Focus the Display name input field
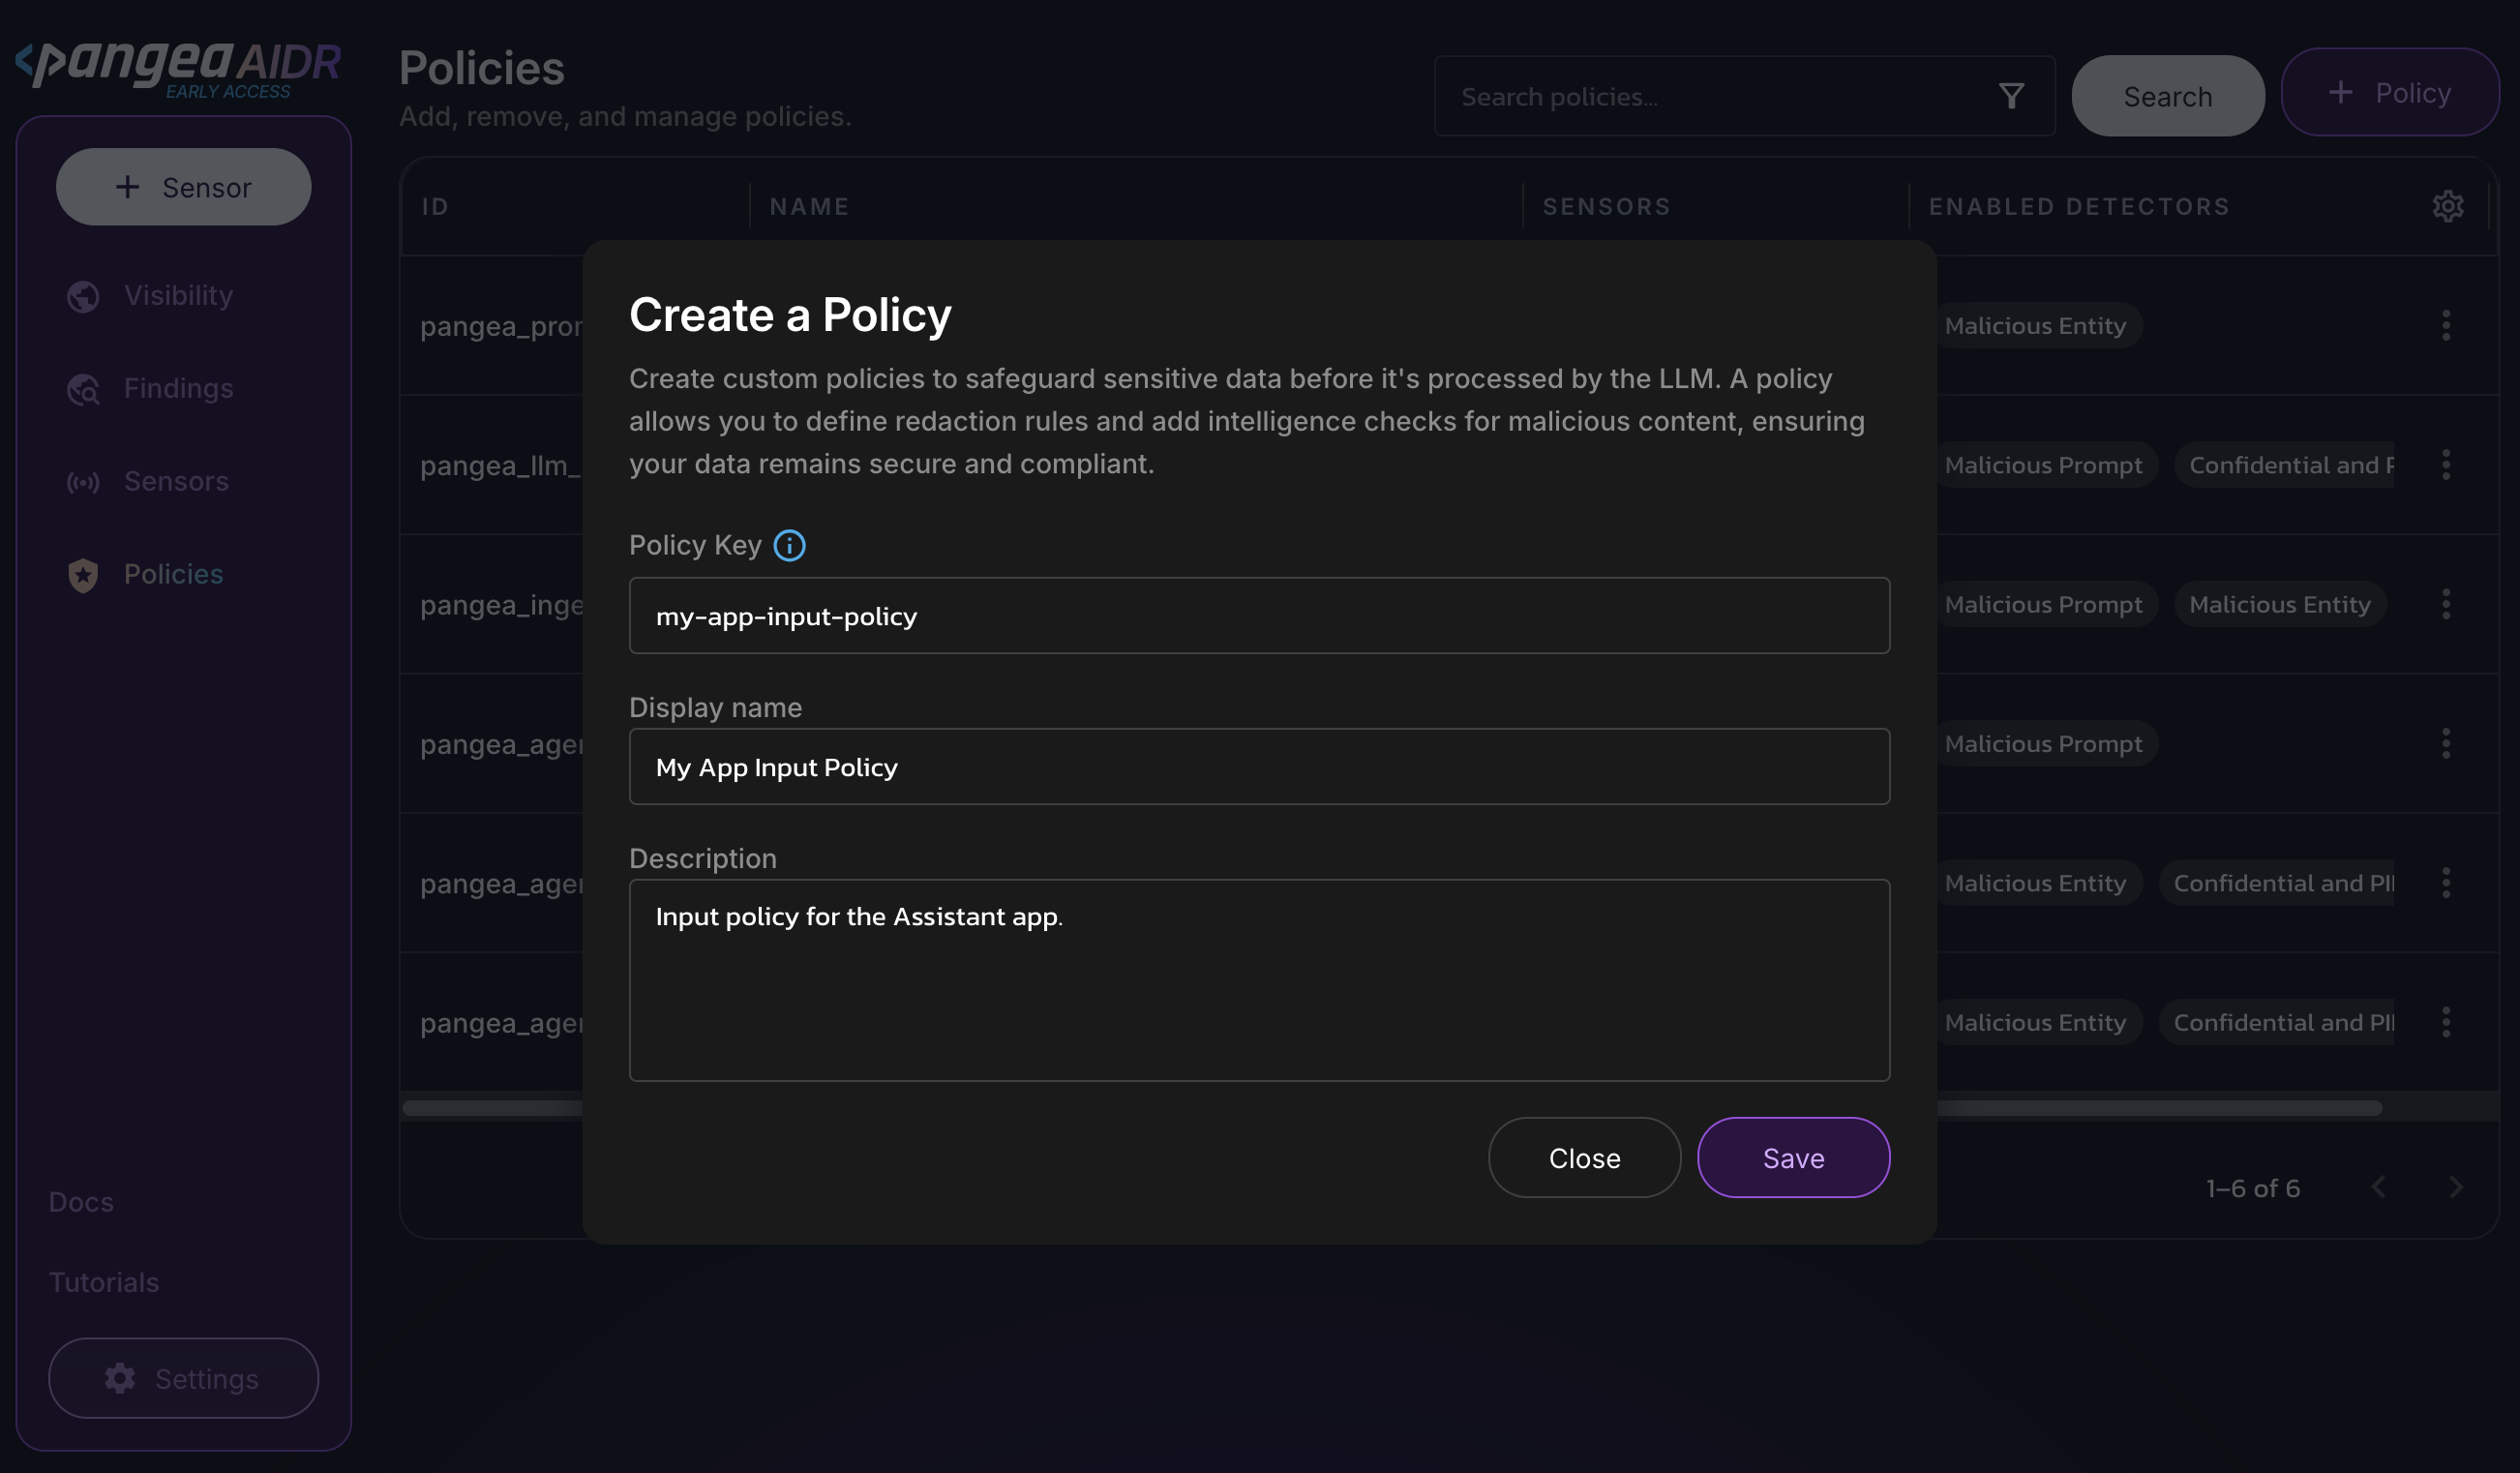Image resolution: width=2520 pixels, height=1473 pixels. point(1259,767)
